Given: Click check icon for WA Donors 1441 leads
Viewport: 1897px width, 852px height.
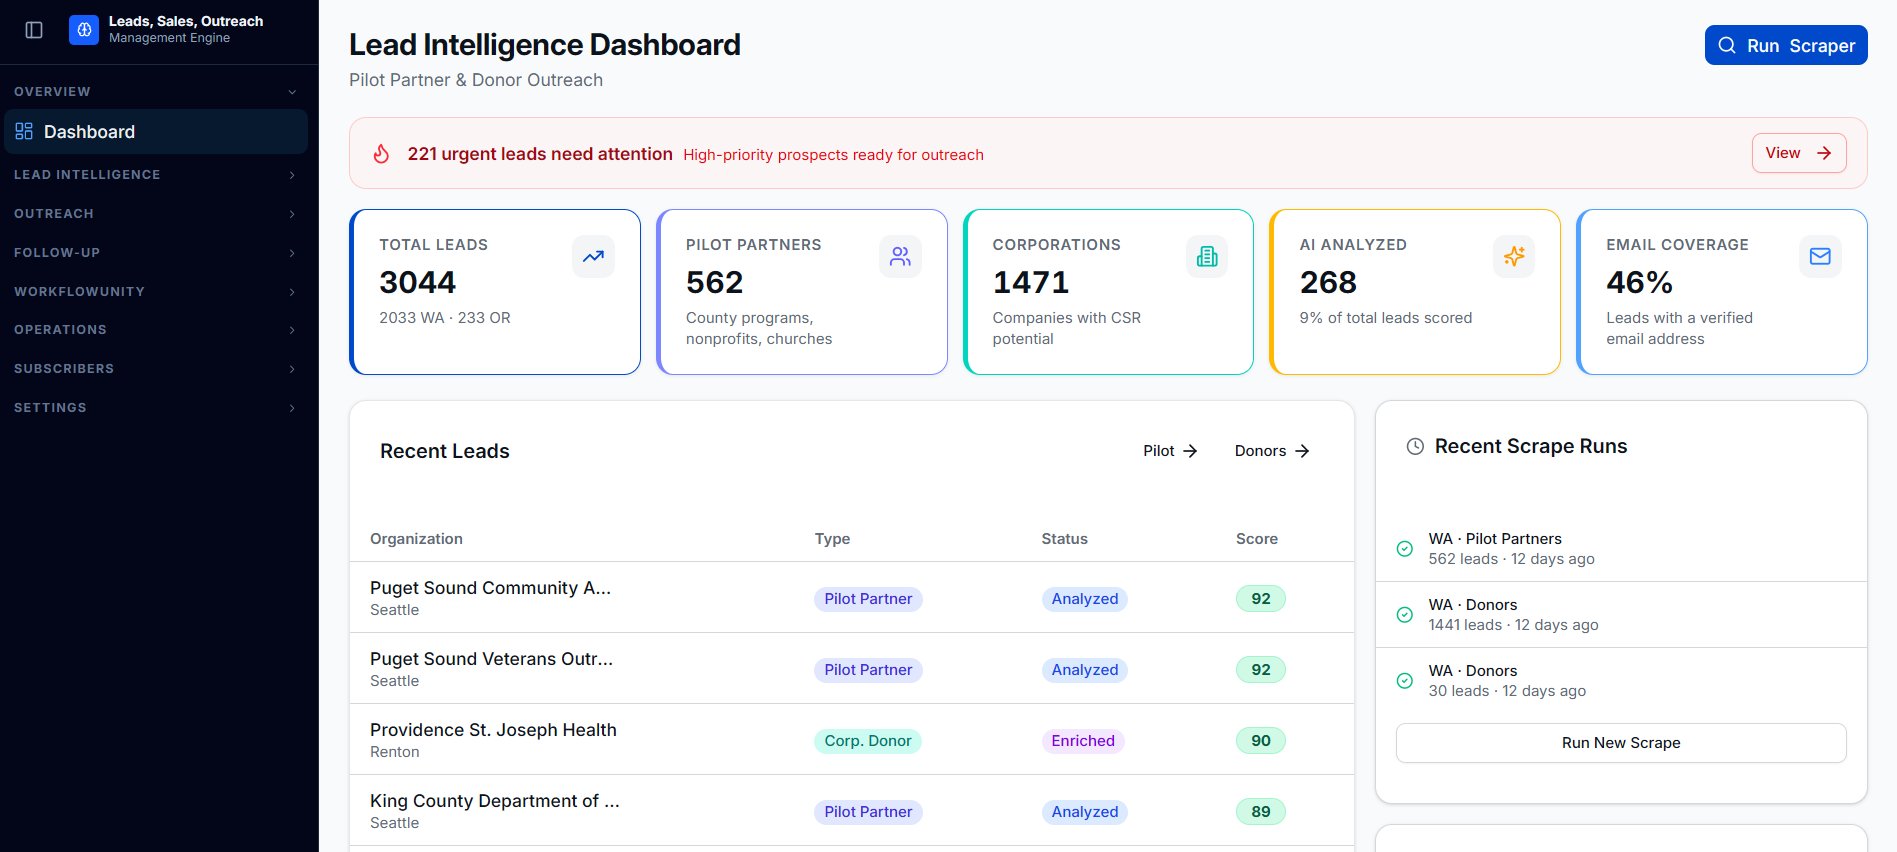Looking at the screenshot, I should click(x=1404, y=615).
